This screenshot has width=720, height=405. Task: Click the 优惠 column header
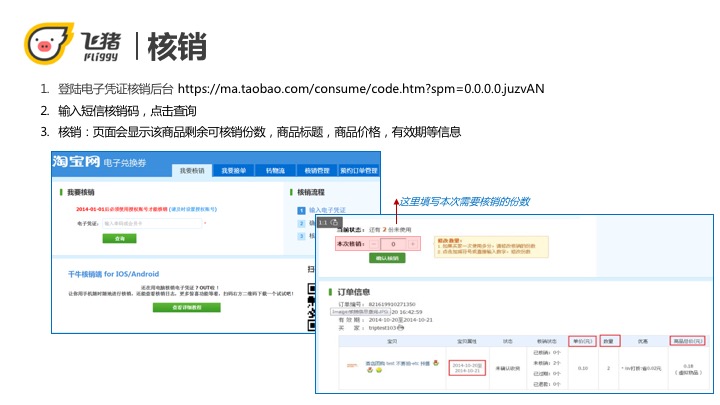[642, 341]
